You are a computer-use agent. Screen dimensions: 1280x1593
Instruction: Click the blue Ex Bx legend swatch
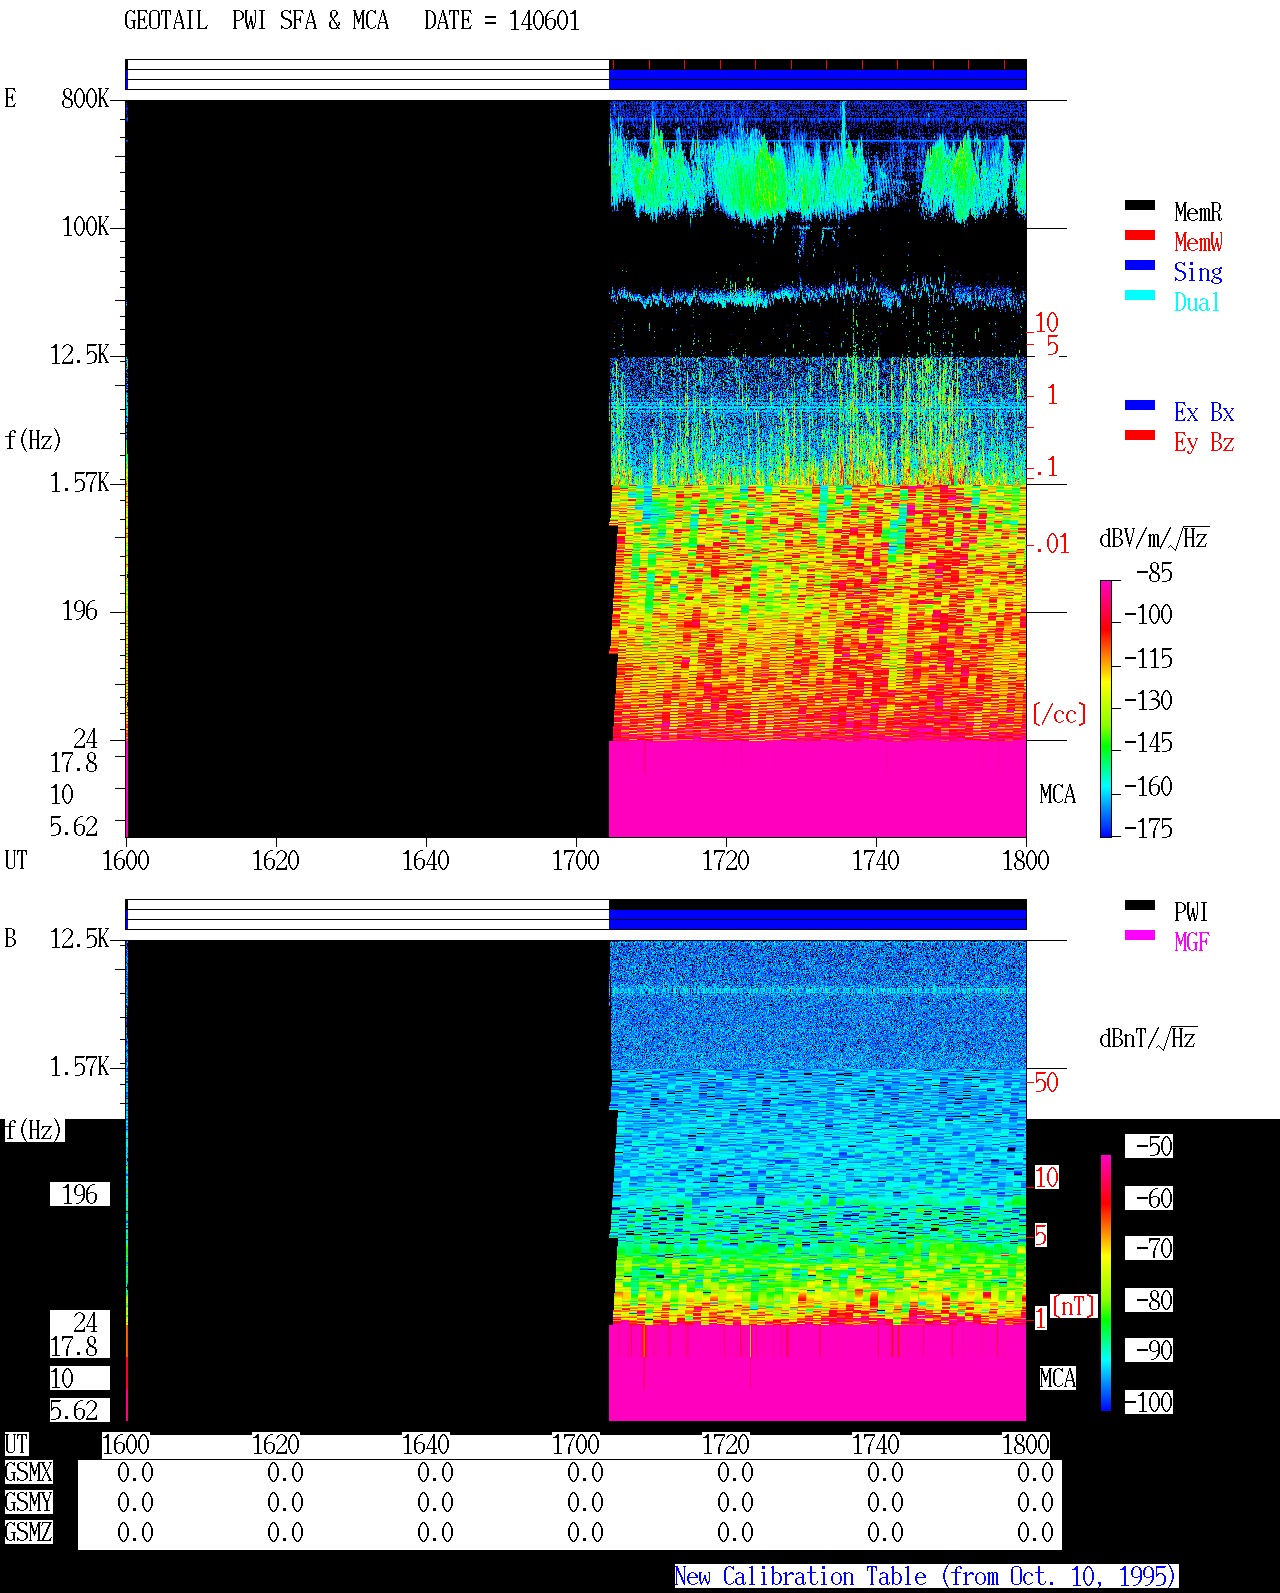tap(1140, 406)
